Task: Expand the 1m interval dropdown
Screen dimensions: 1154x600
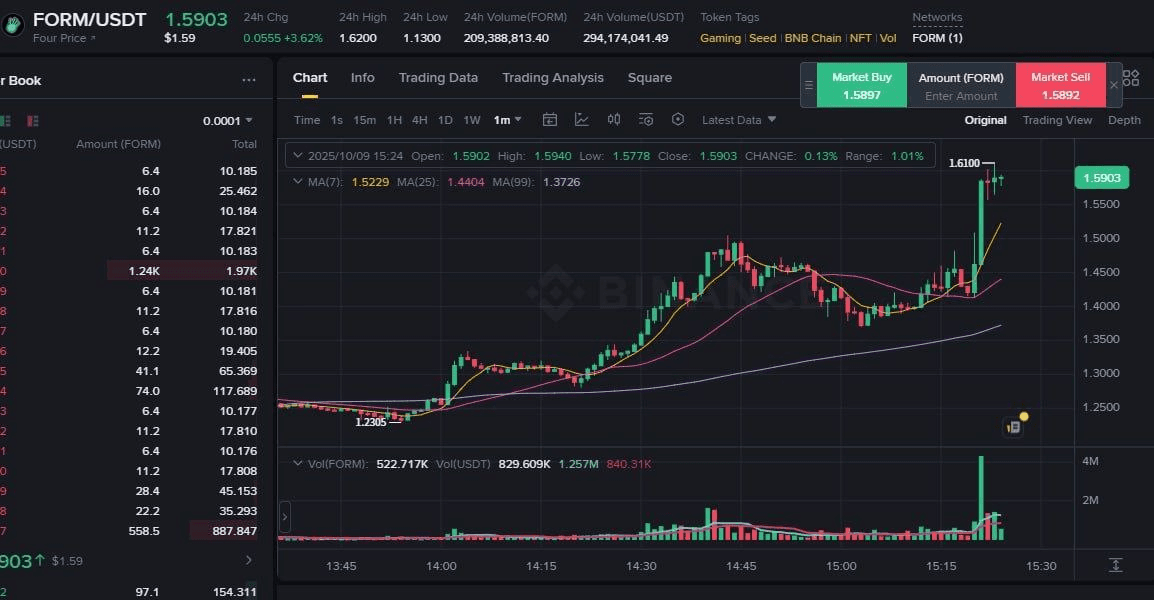Action: pos(507,120)
